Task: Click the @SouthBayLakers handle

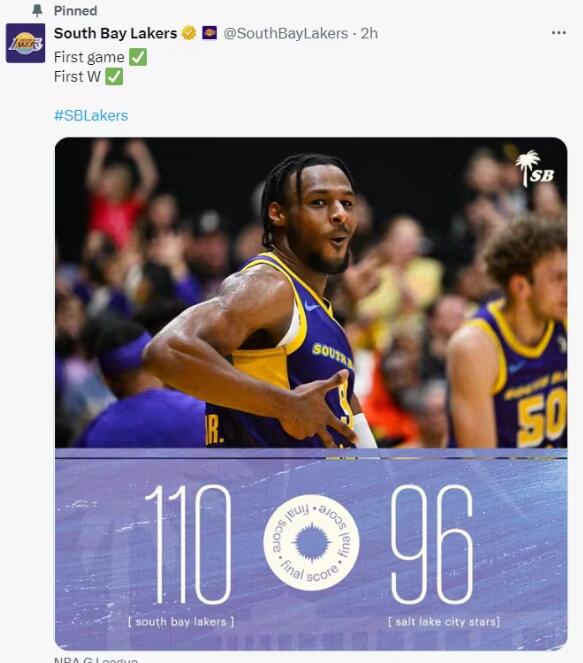Action: 285,33
